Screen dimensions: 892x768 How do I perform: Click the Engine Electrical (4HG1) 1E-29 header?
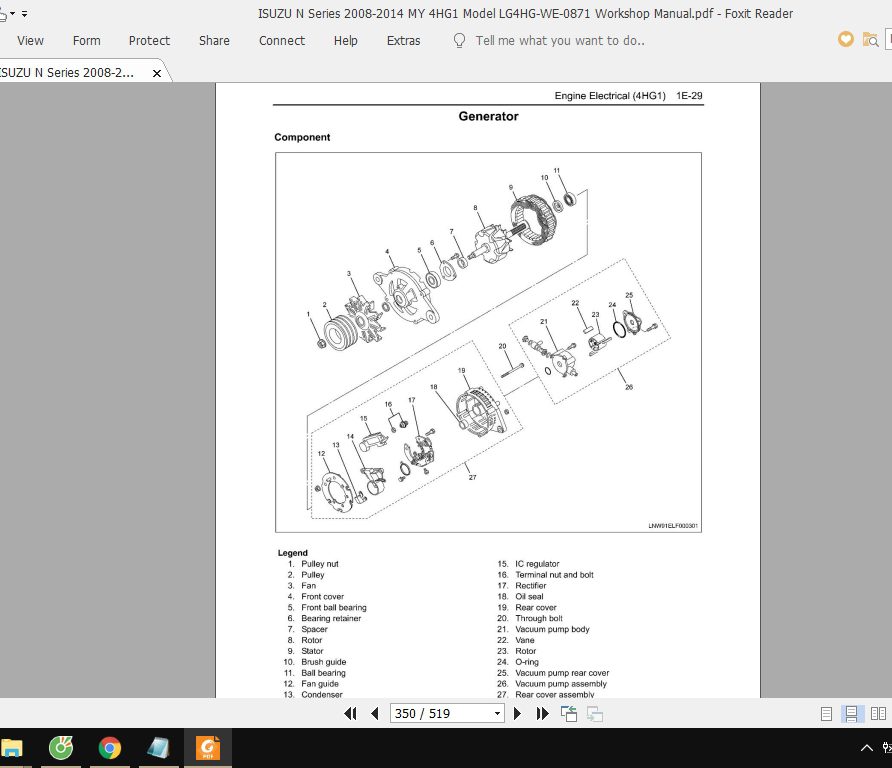tap(628, 96)
